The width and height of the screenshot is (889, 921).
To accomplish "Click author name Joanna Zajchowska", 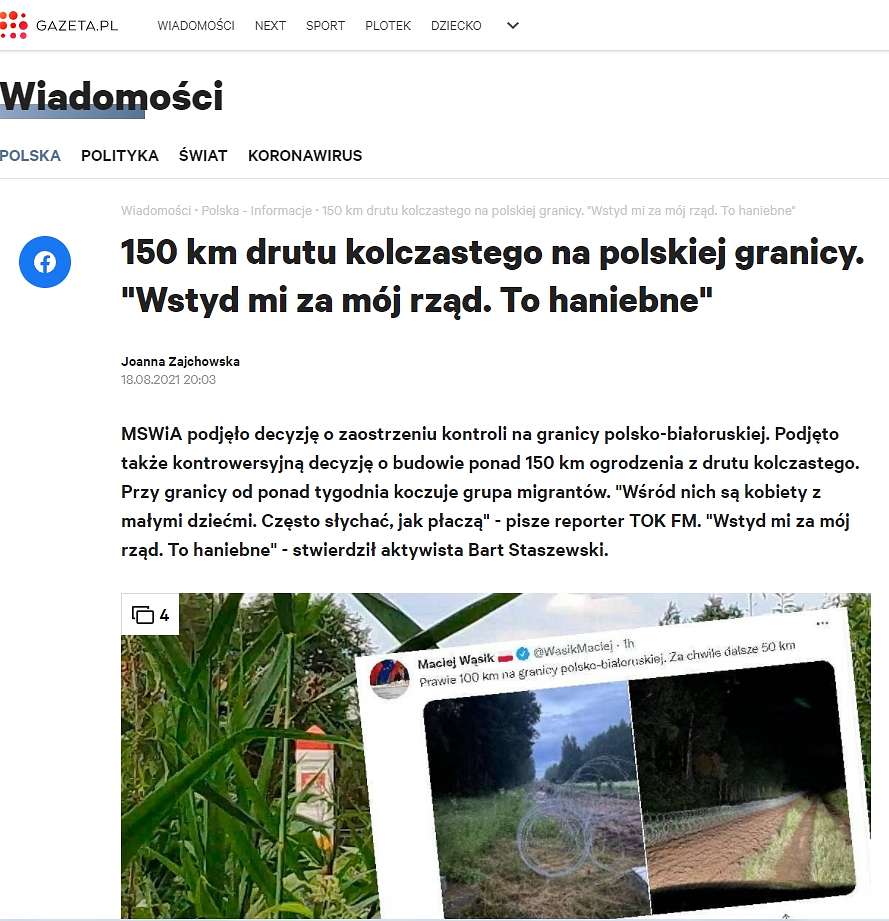I will (x=180, y=361).
